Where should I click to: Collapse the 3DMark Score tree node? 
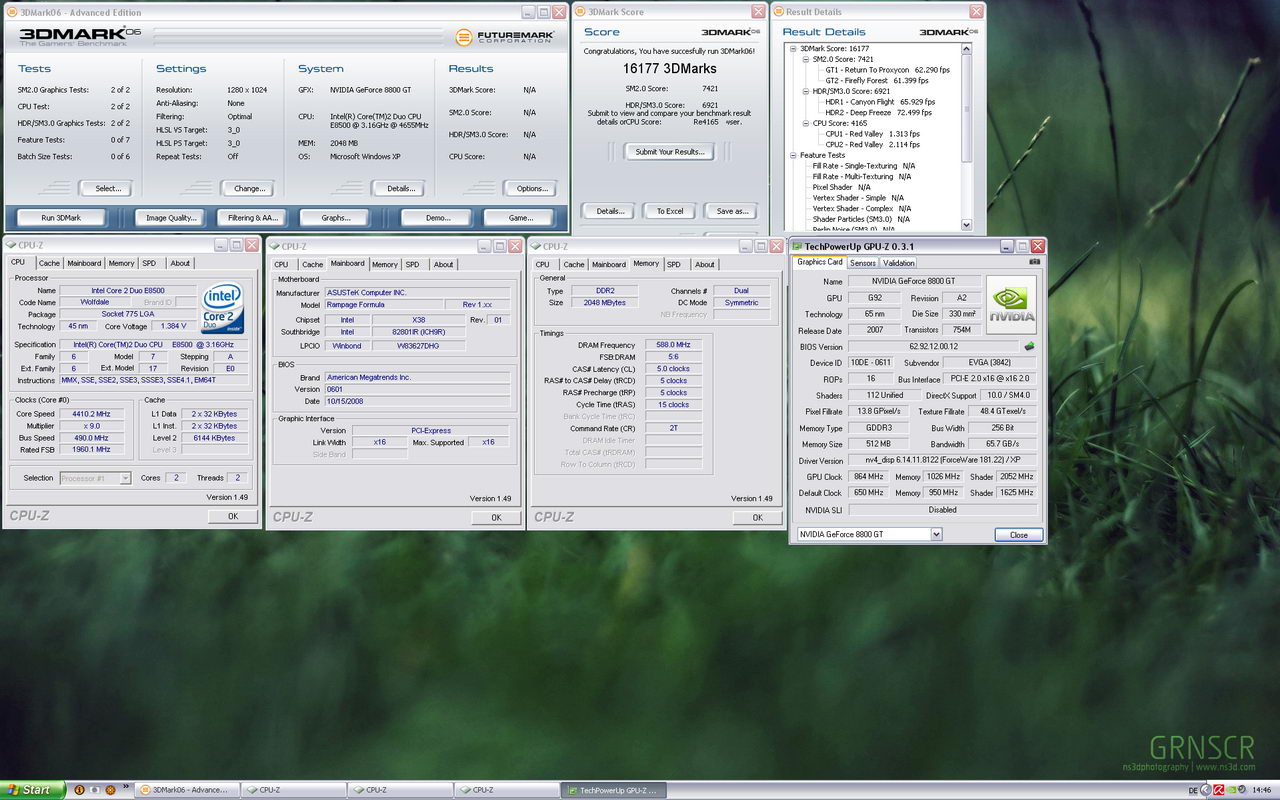[x=792, y=48]
